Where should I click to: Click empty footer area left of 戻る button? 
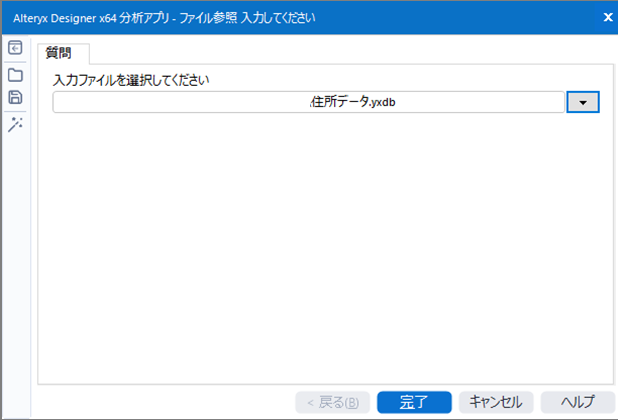(x=160, y=402)
